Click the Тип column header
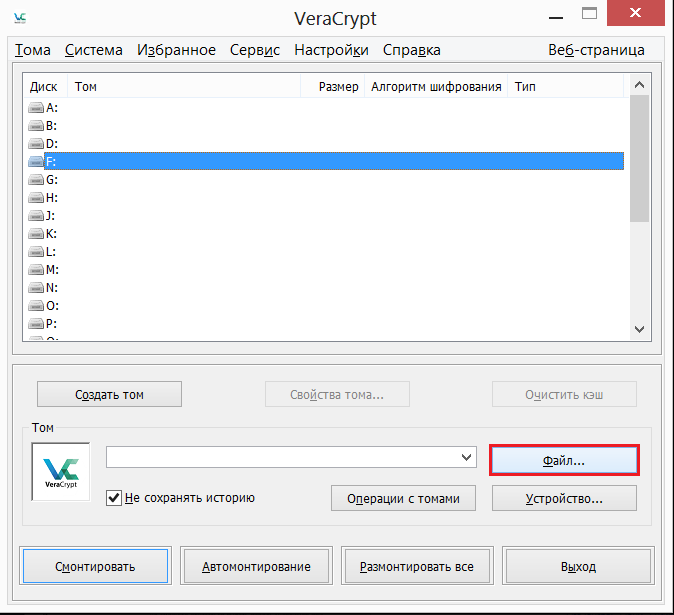 point(565,86)
